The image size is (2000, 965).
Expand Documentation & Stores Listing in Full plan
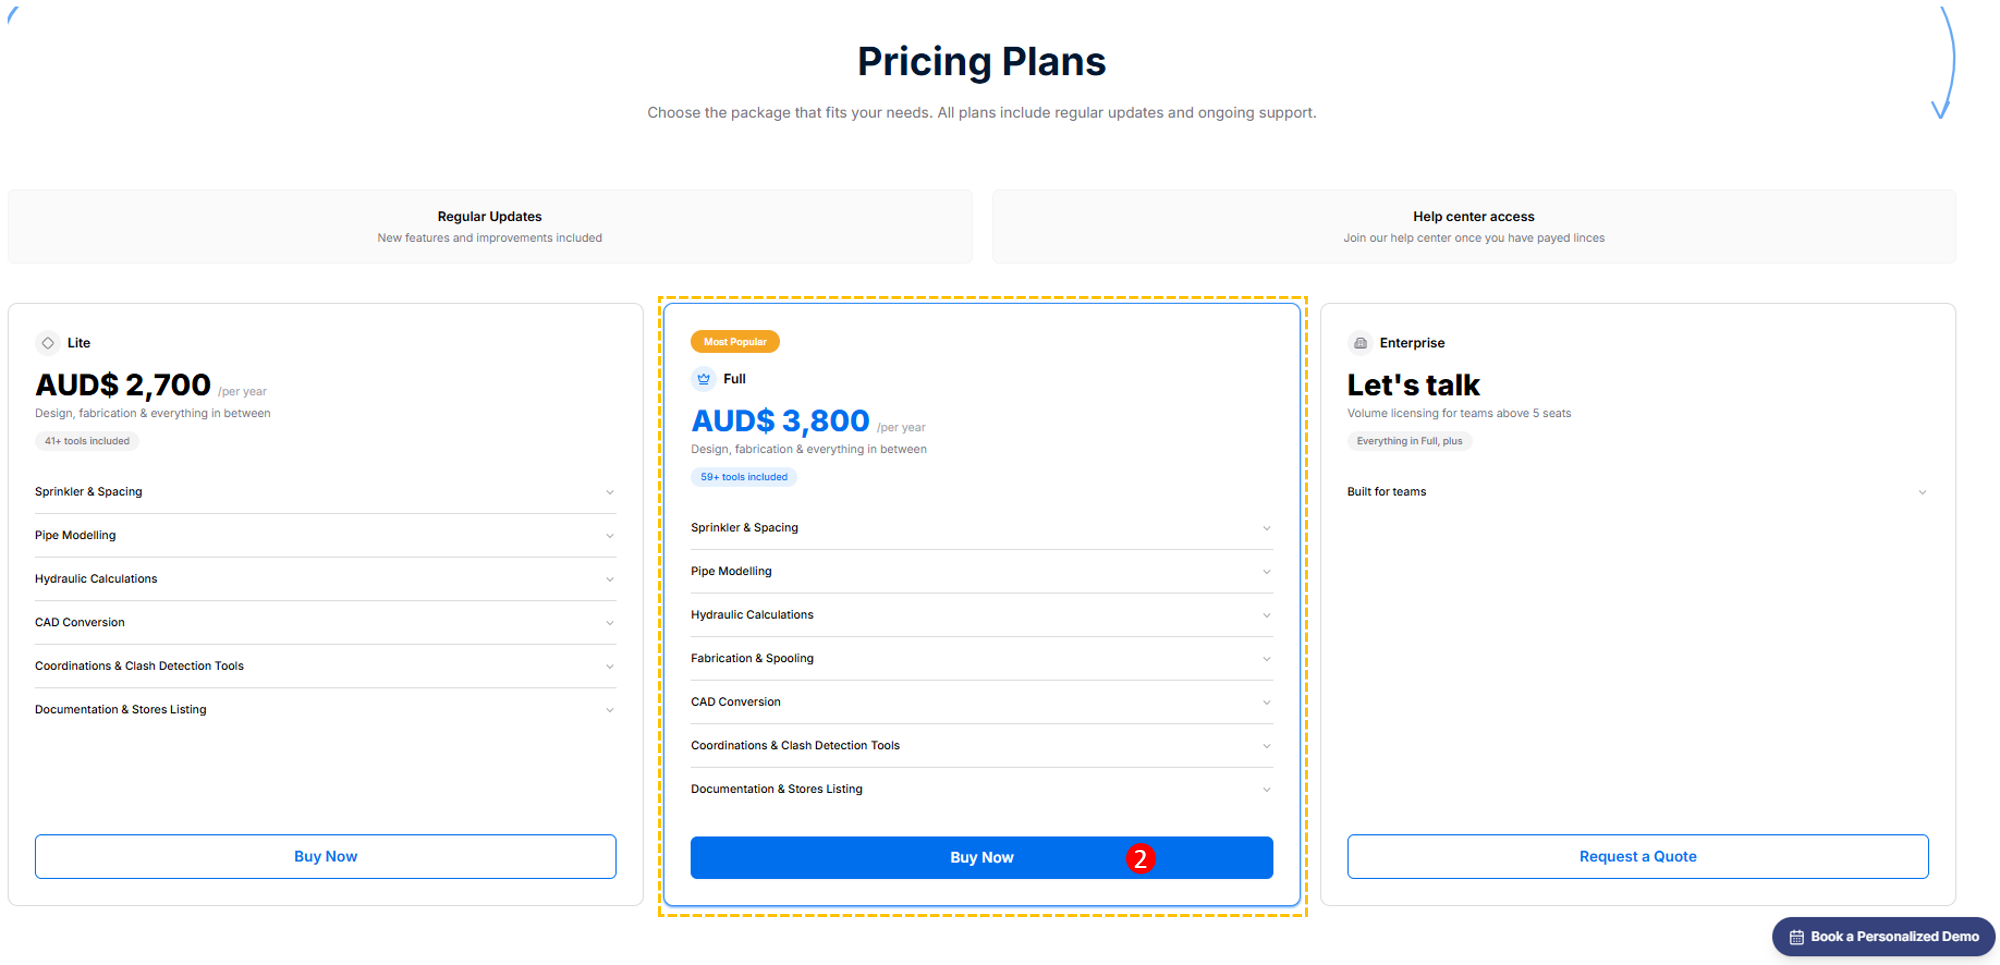981,789
